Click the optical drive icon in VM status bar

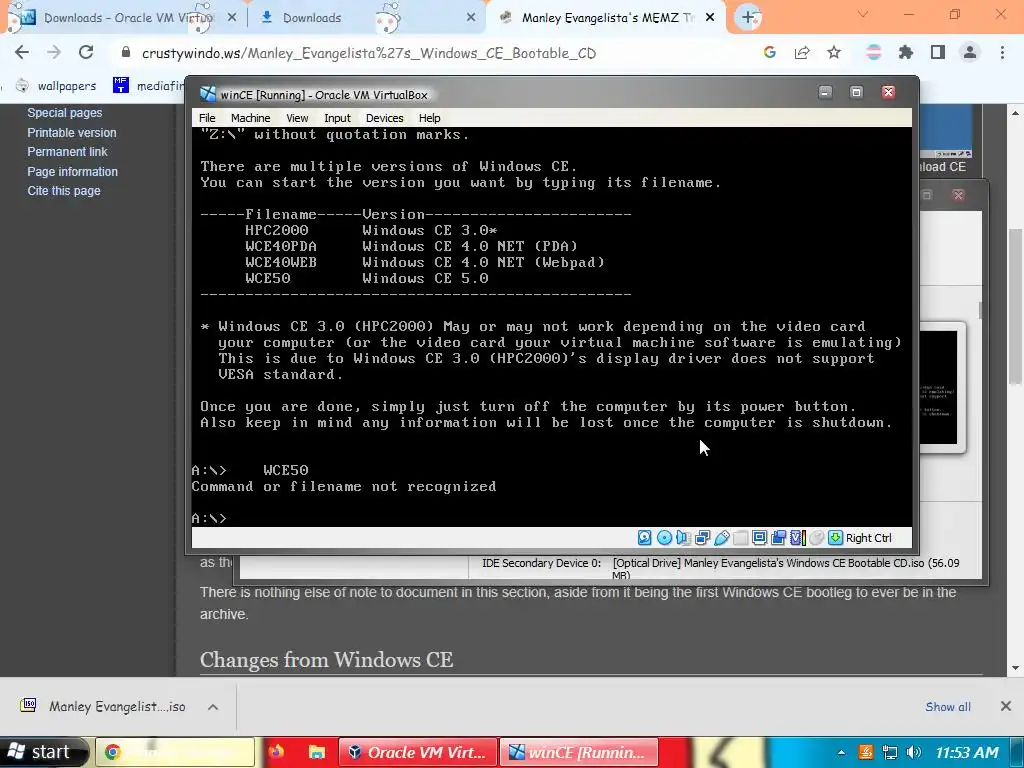pyautogui.click(x=664, y=537)
